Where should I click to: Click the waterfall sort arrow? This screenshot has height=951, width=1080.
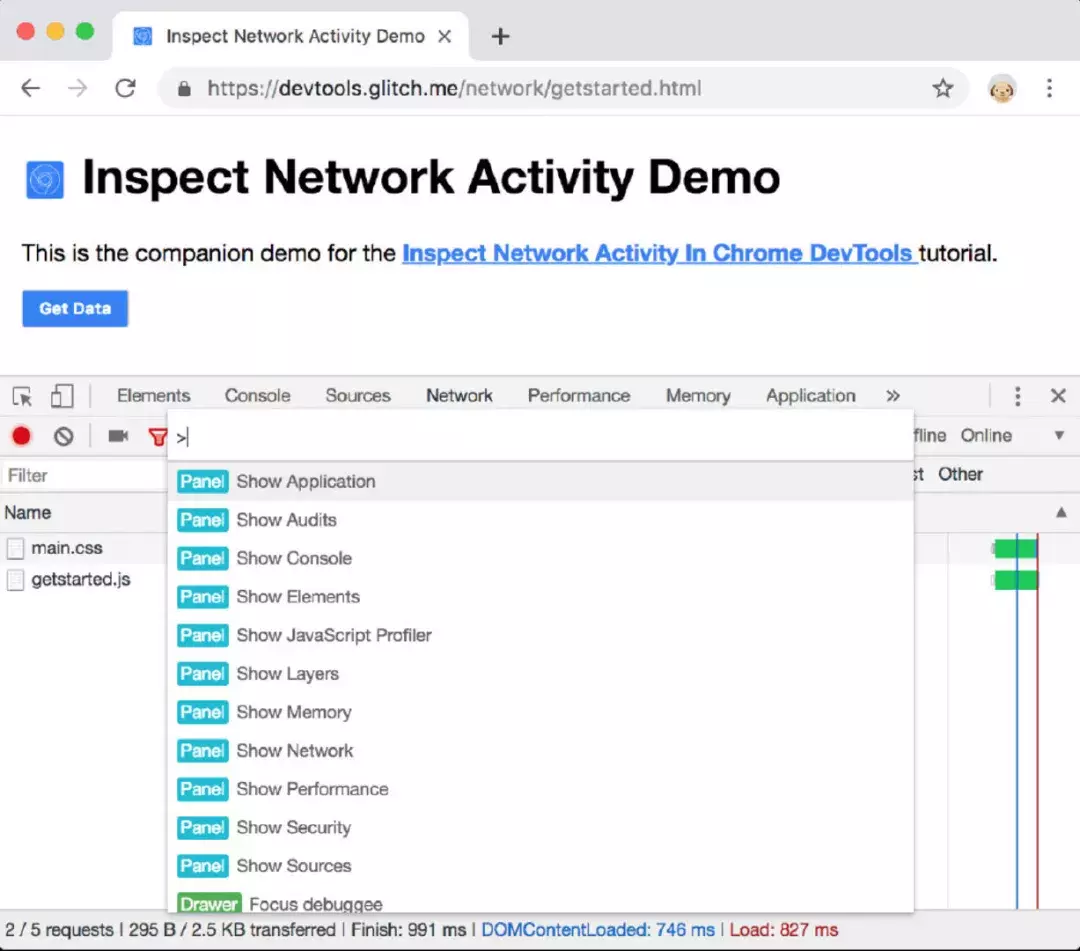(1061, 512)
